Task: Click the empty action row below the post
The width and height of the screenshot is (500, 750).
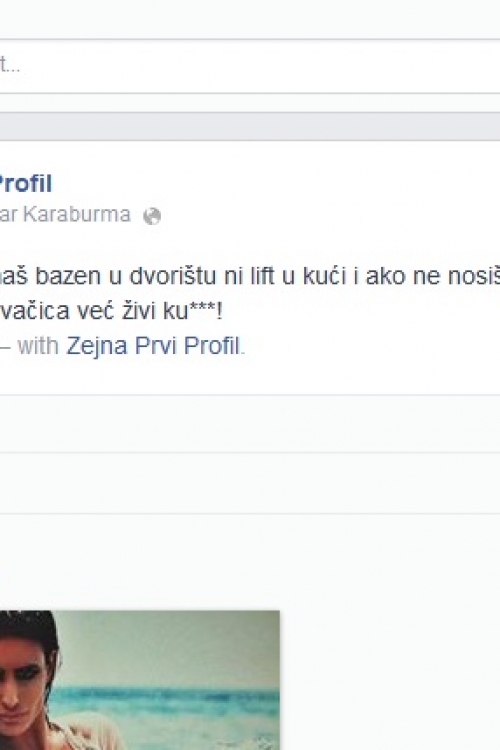Action: coord(250,424)
